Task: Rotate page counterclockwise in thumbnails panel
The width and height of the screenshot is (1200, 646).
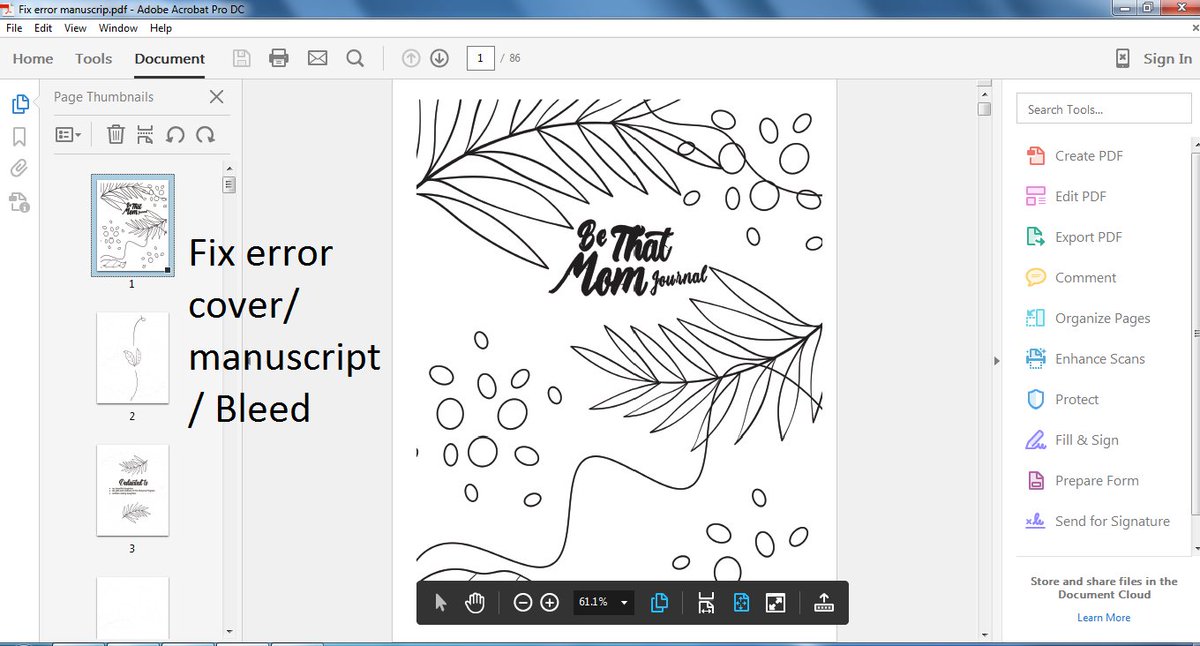Action: click(x=175, y=134)
